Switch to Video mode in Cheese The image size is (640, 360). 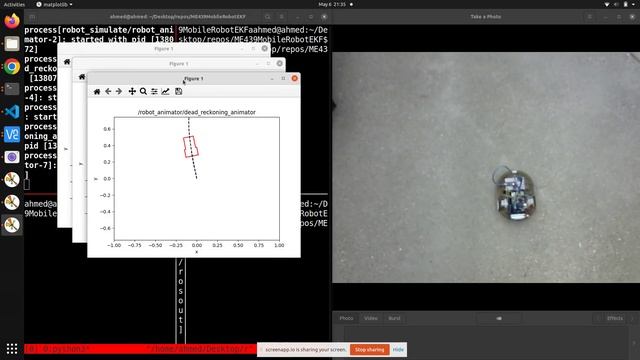point(371,318)
